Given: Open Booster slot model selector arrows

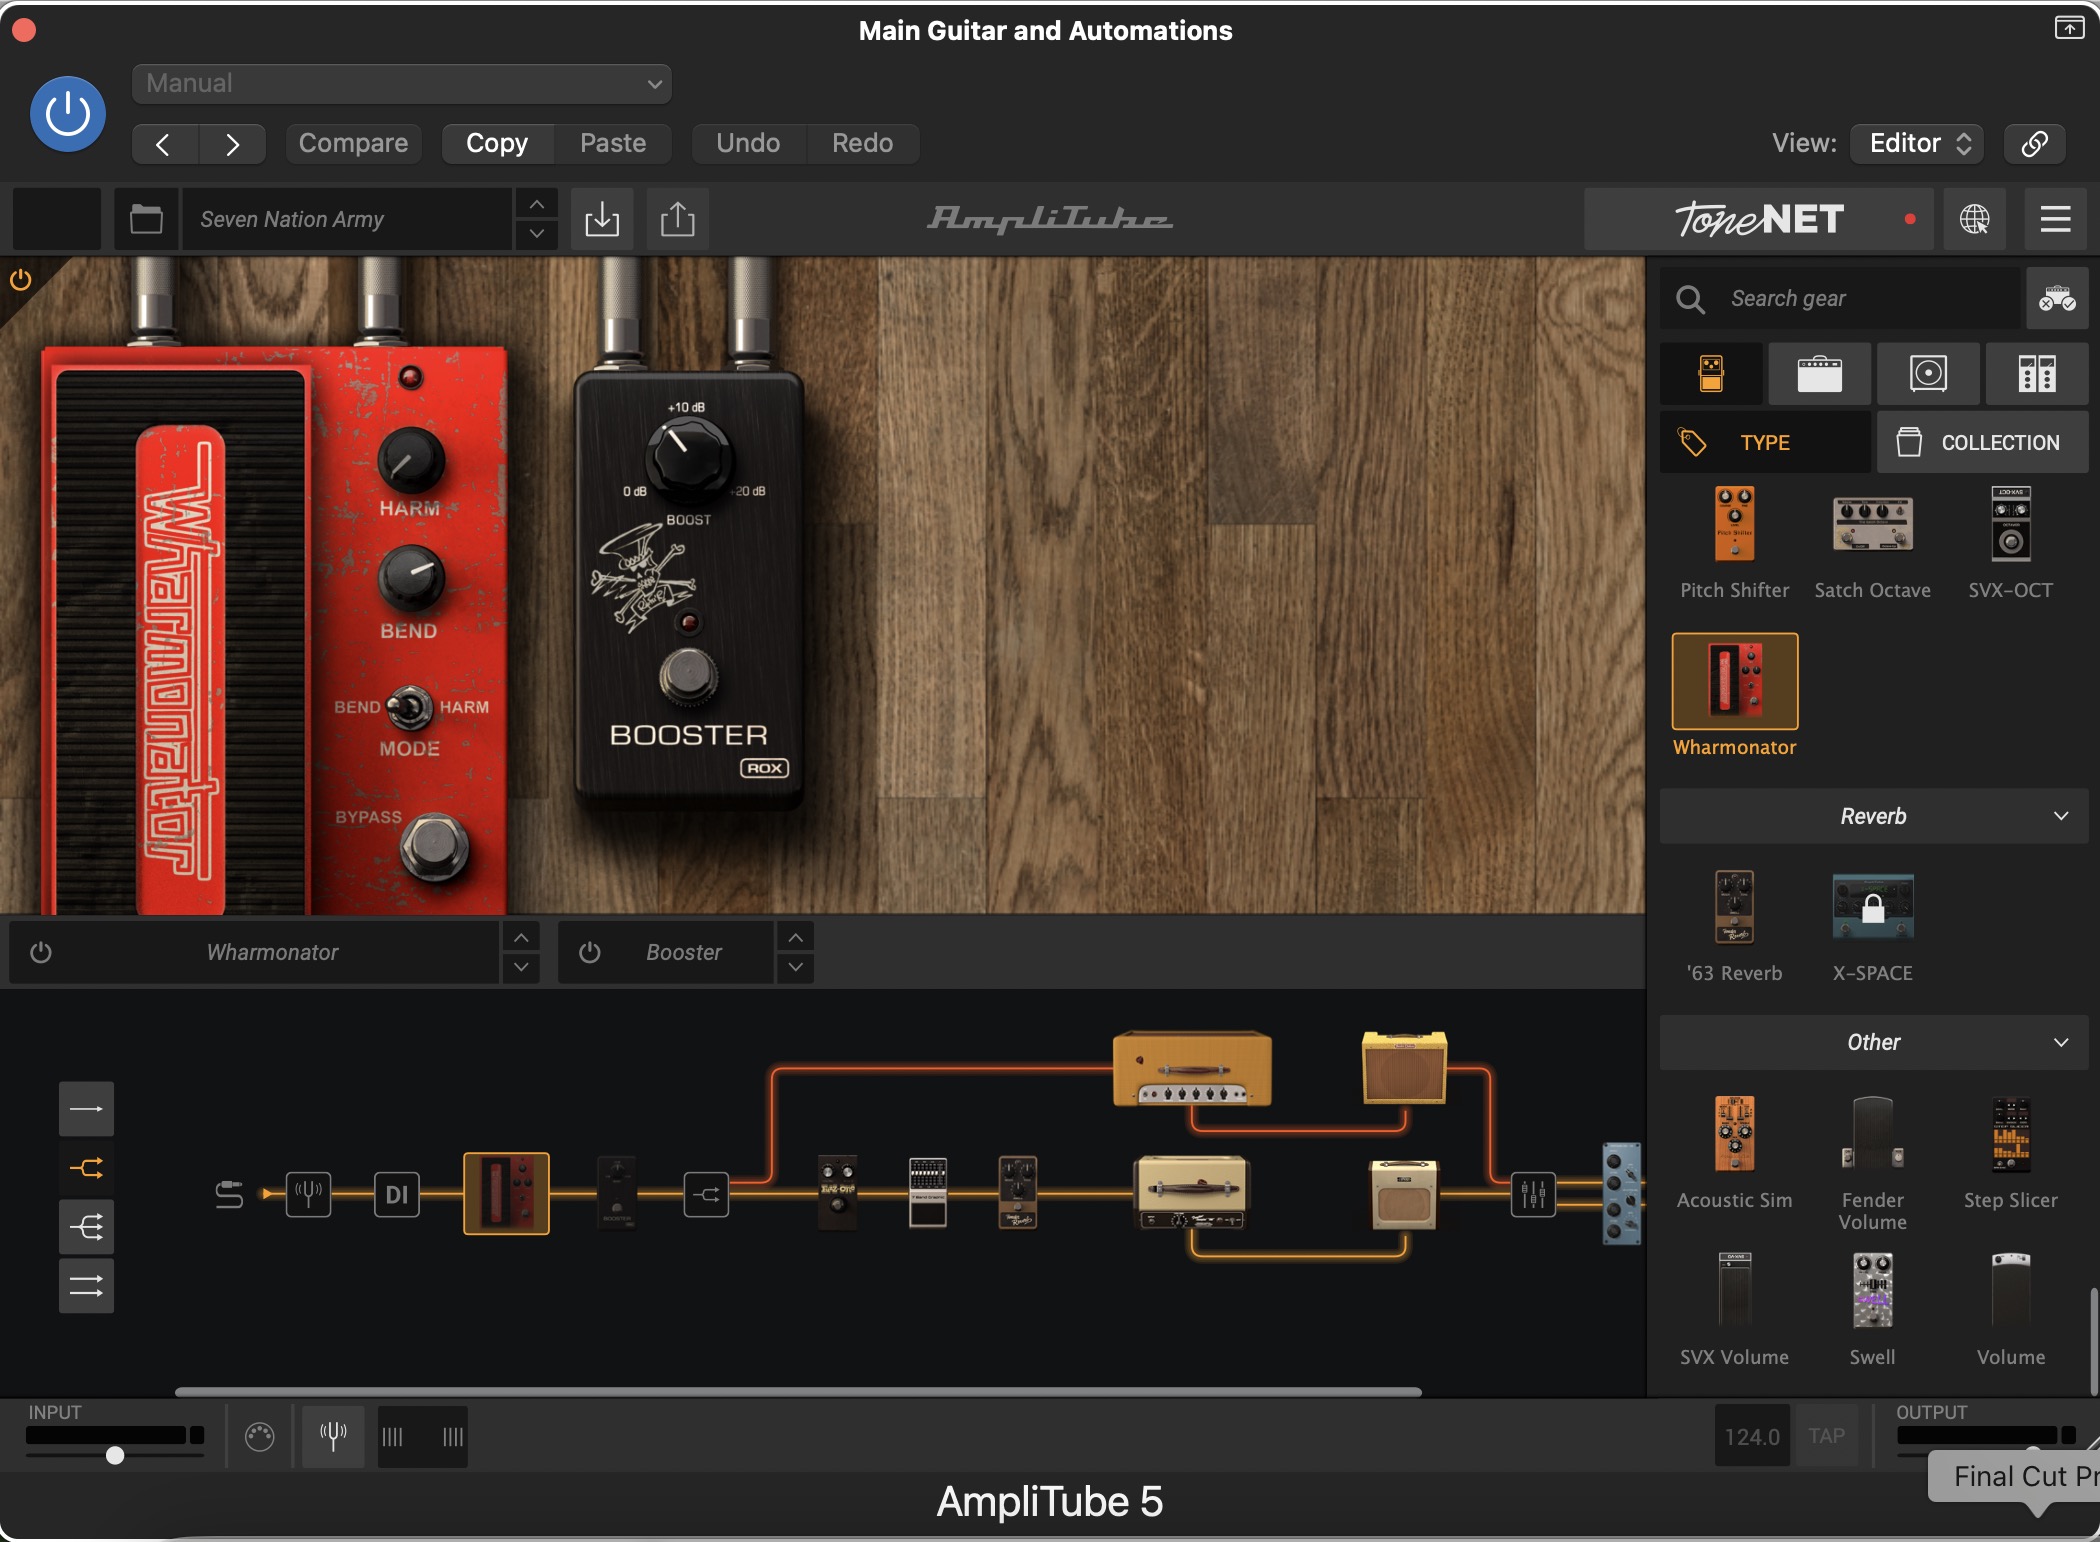Looking at the screenshot, I should pyautogui.click(x=795, y=952).
